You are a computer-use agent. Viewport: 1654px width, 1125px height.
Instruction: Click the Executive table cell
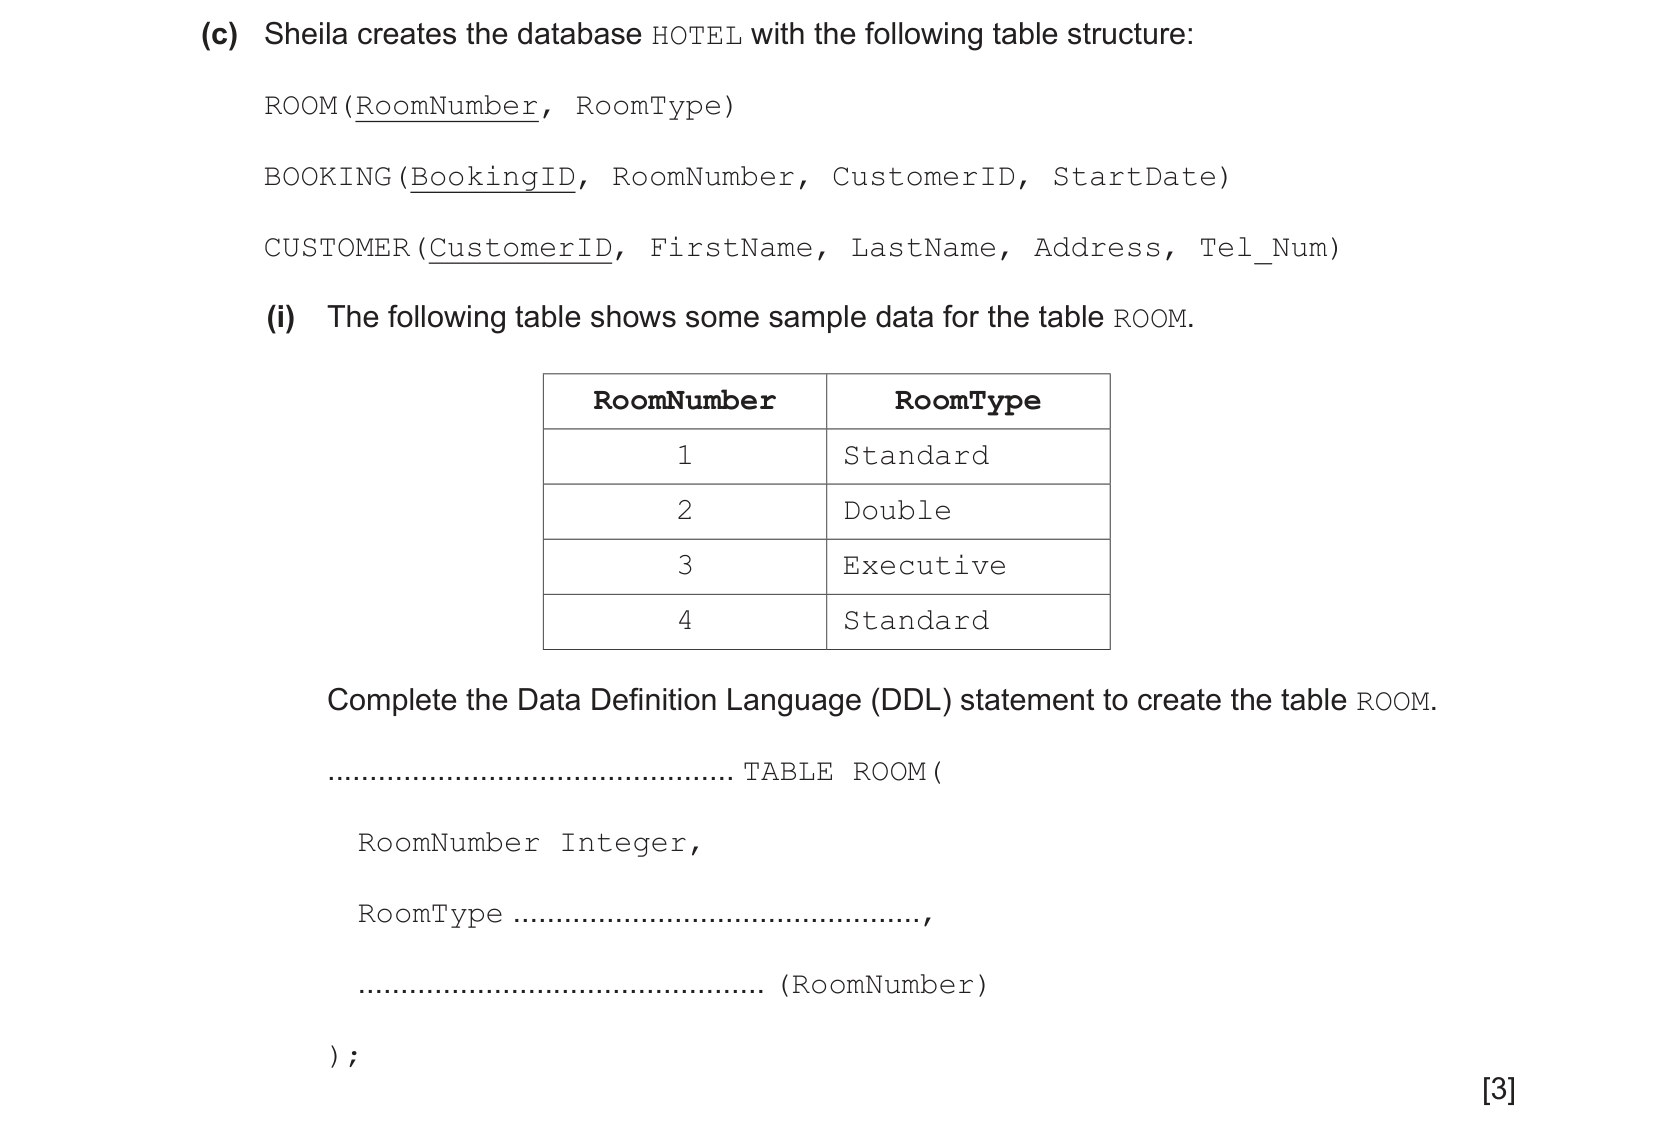[x=968, y=567]
